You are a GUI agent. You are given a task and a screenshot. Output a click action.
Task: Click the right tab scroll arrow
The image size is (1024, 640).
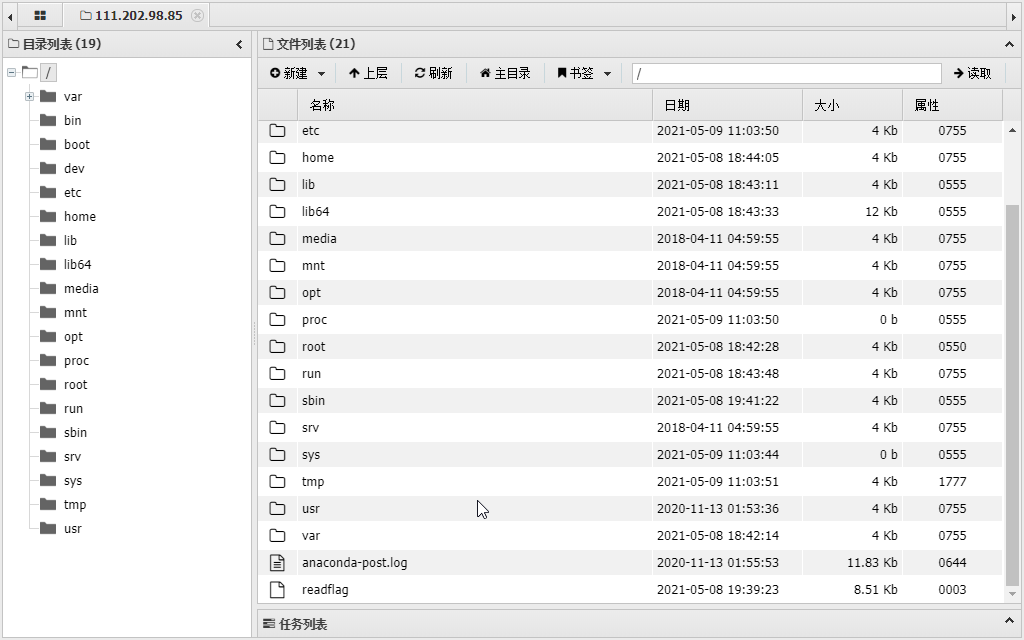pos(1014,16)
